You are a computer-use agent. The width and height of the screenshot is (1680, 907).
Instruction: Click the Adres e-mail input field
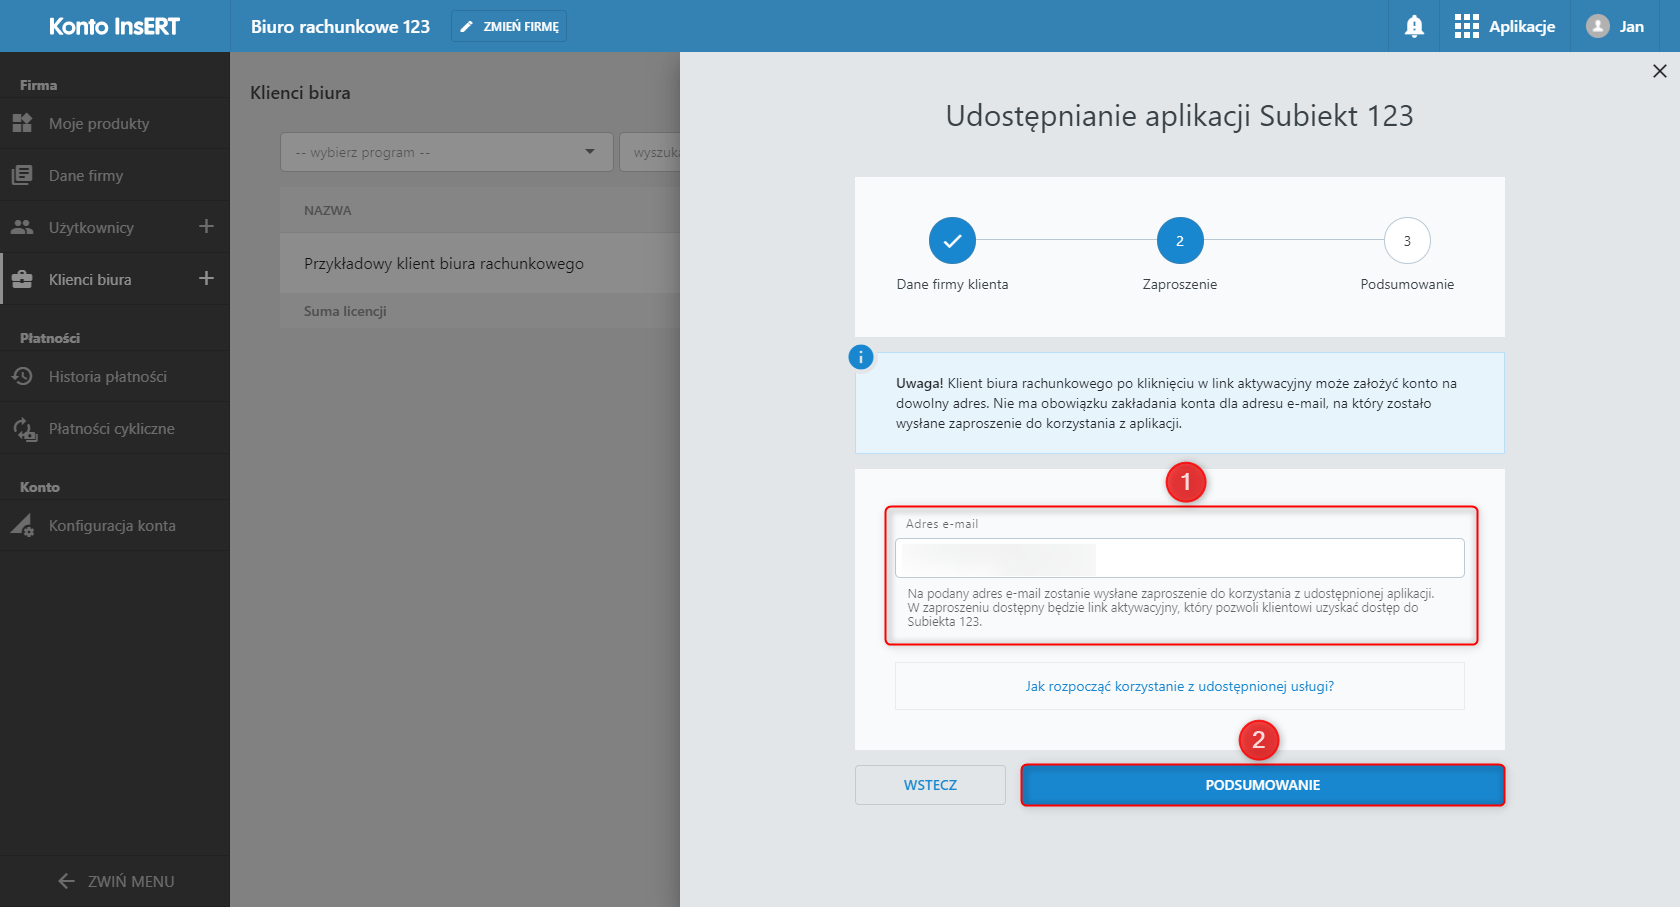click(1180, 558)
